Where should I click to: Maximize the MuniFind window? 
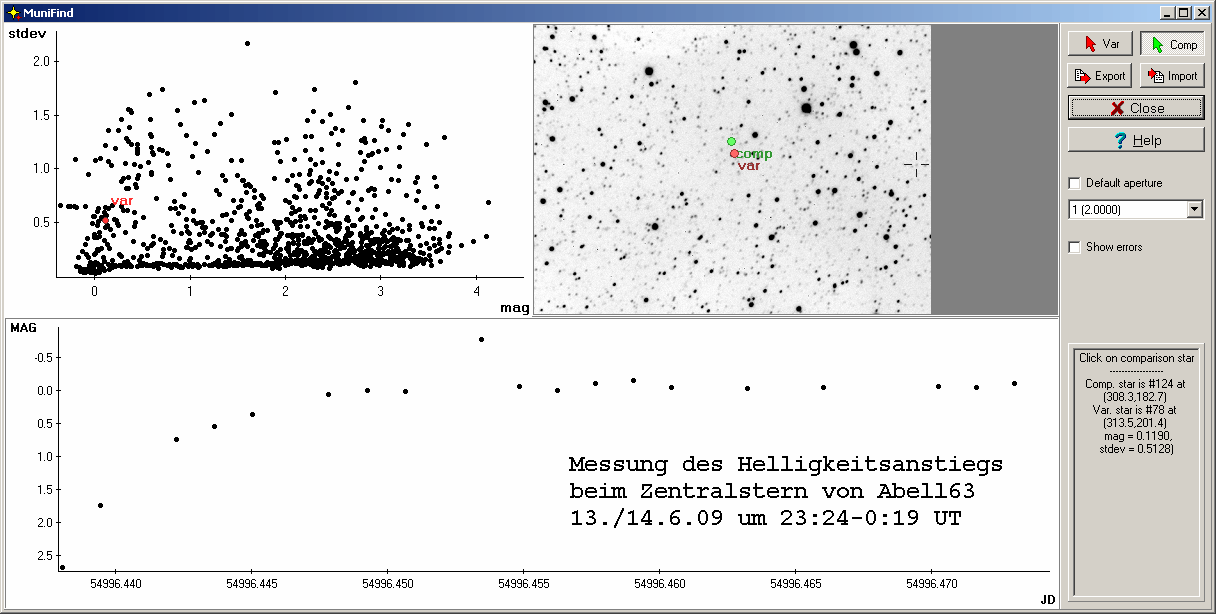pyautogui.click(x=1183, y=12)
